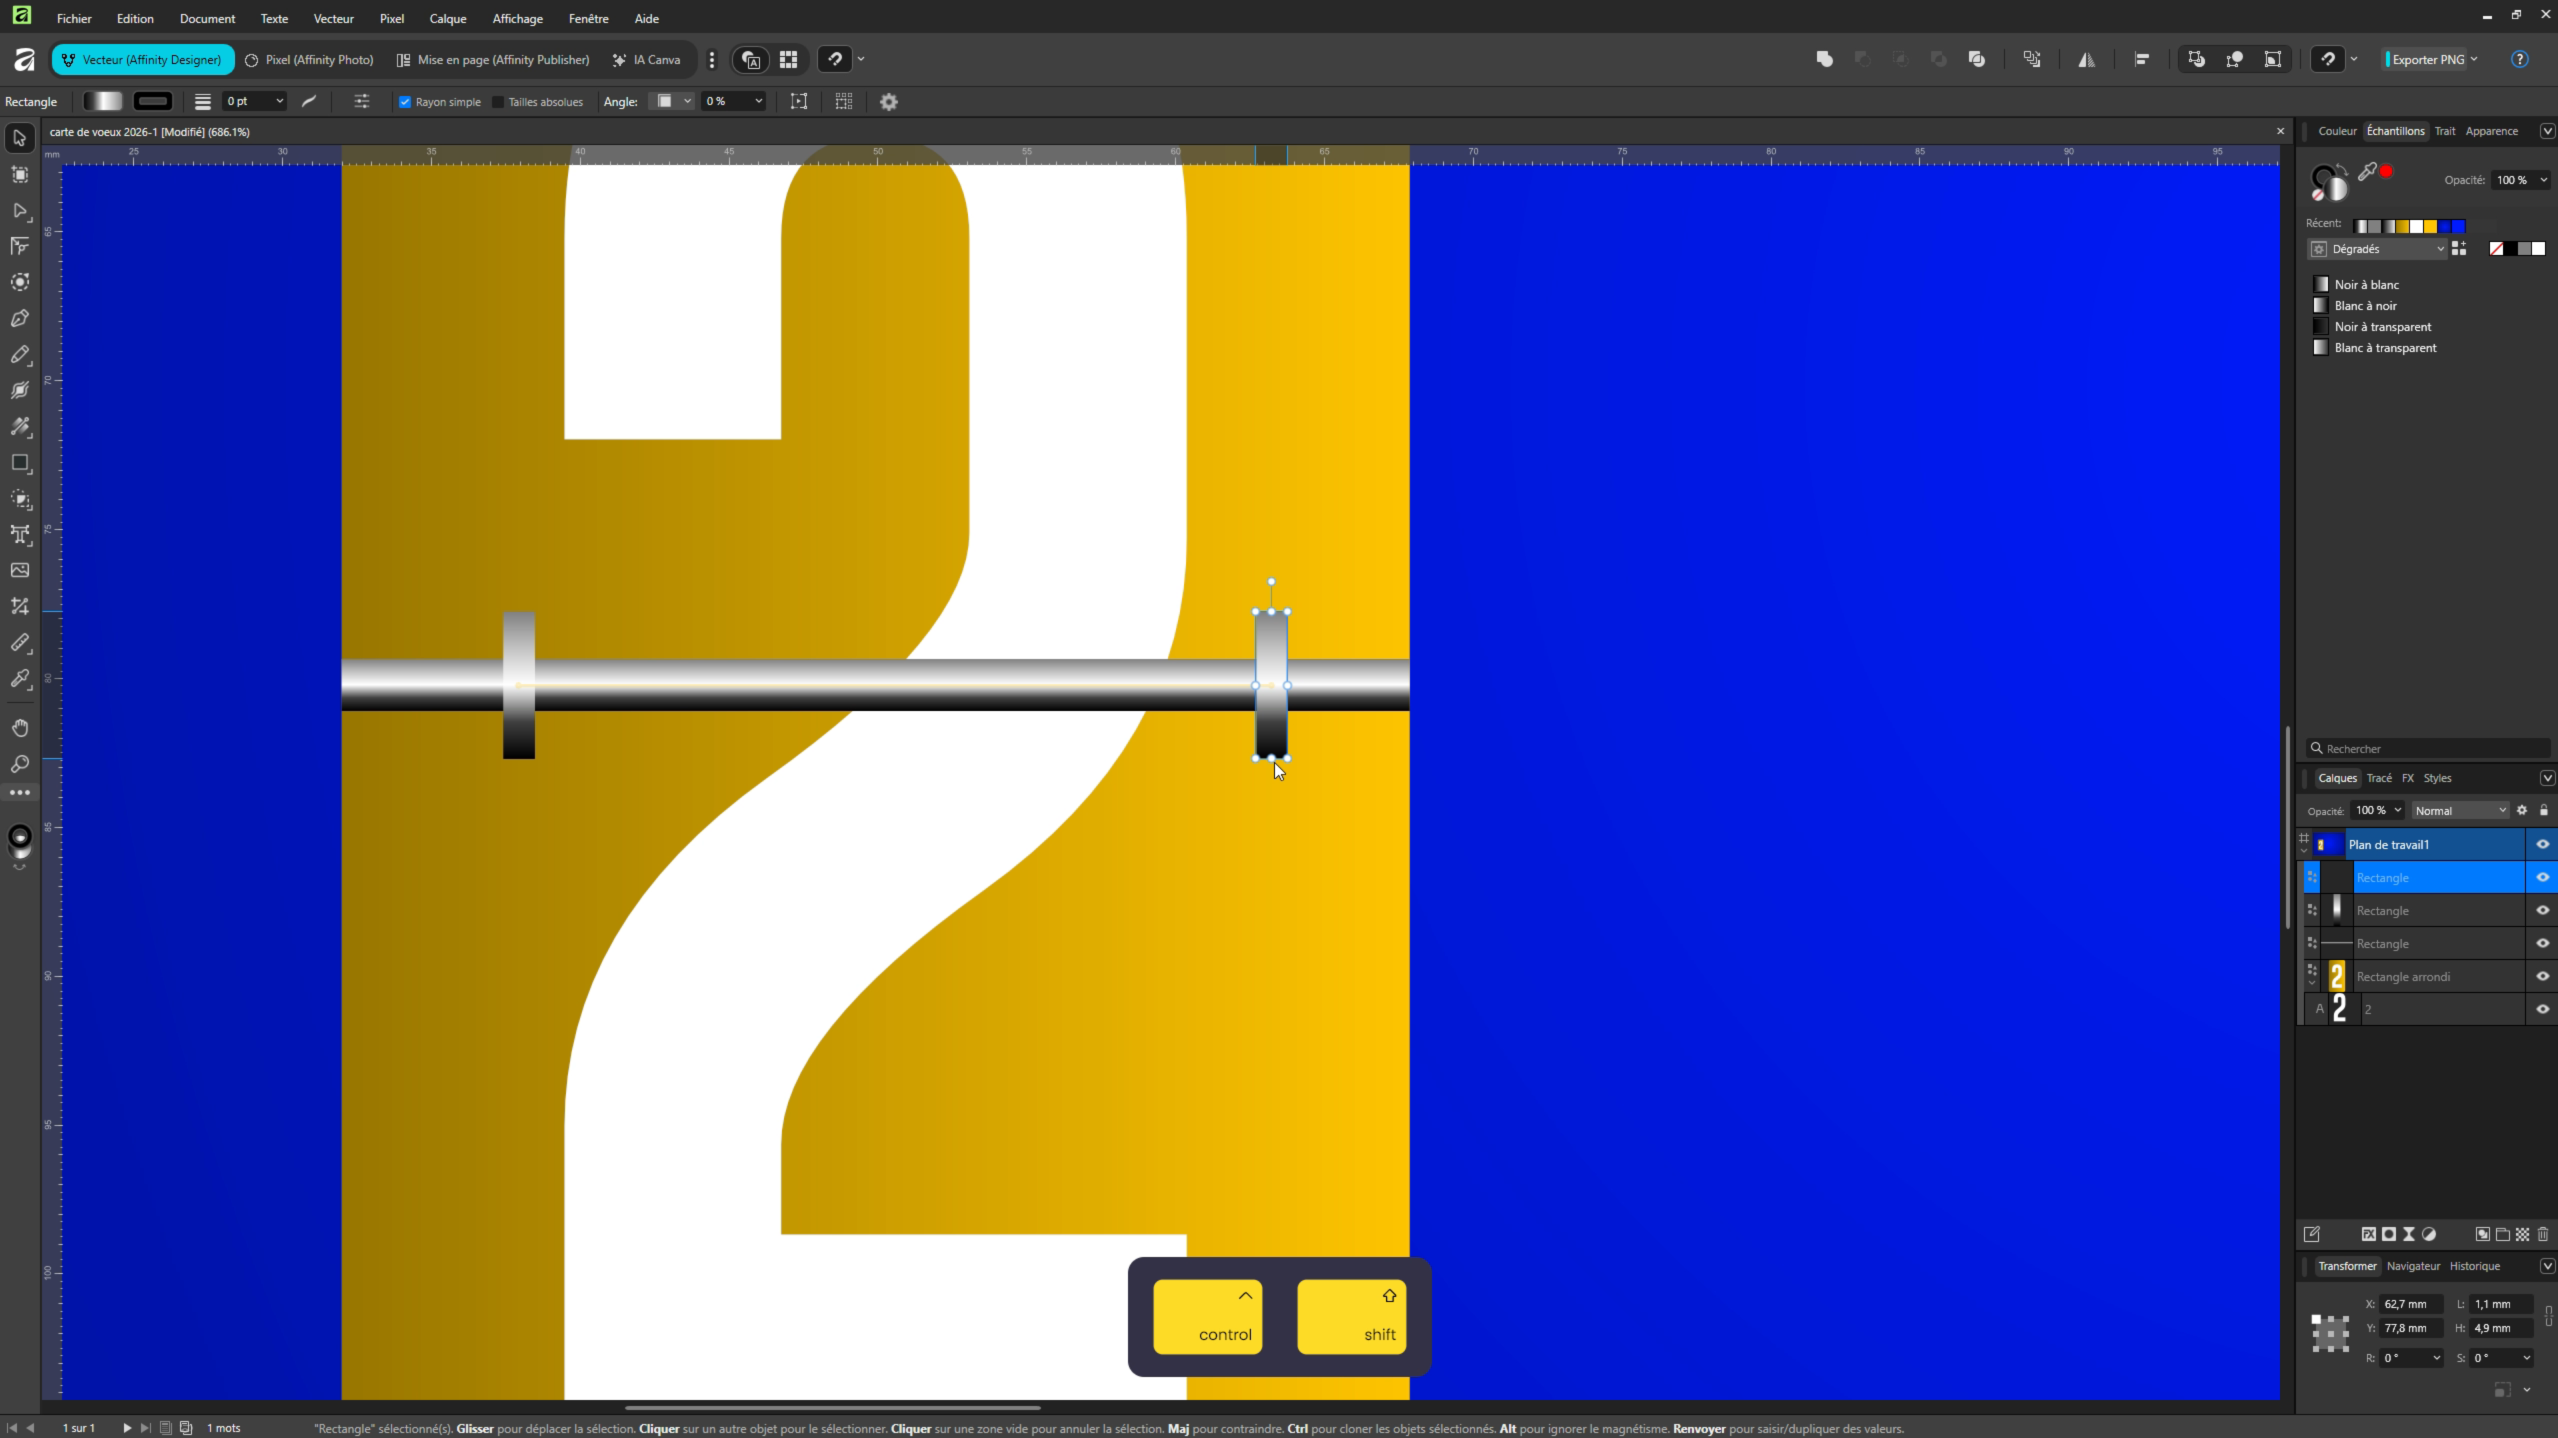This screenshot has width=2558, height=1438.
Task: Uncheck the Rayon simple checkbox
Action: tap(405, 102)
